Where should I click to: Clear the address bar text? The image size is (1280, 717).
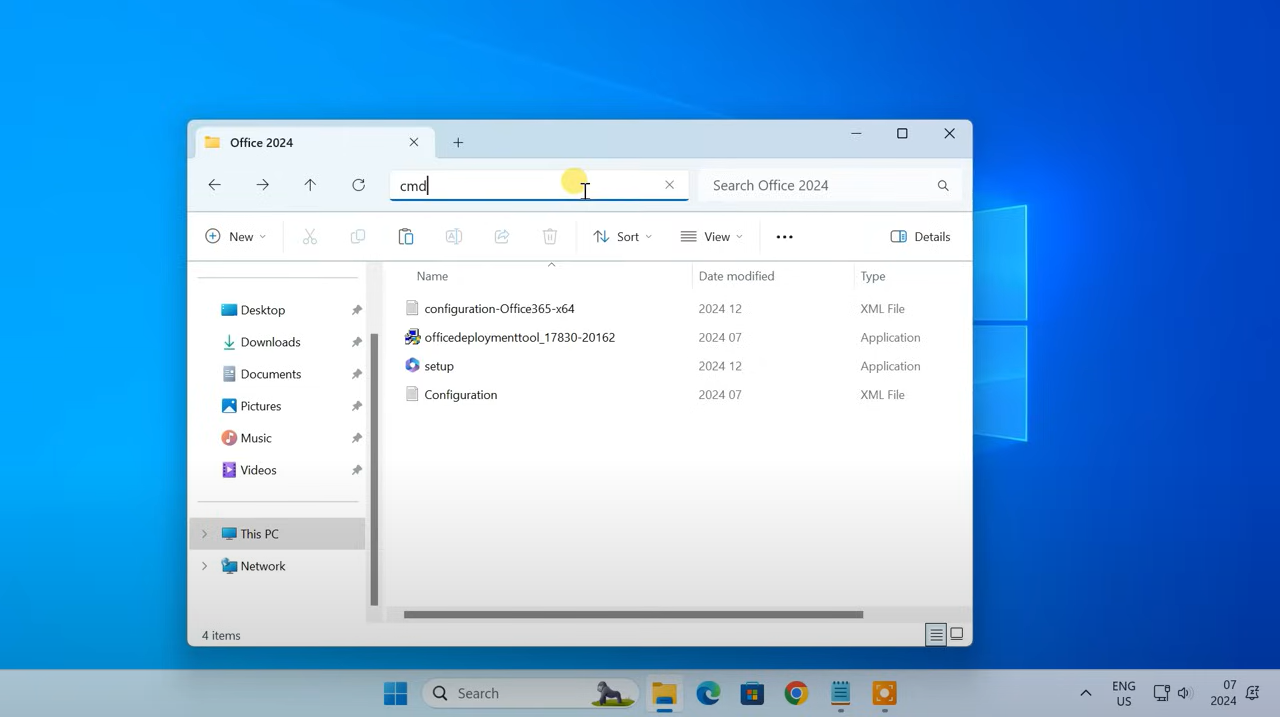click(669, 185)
